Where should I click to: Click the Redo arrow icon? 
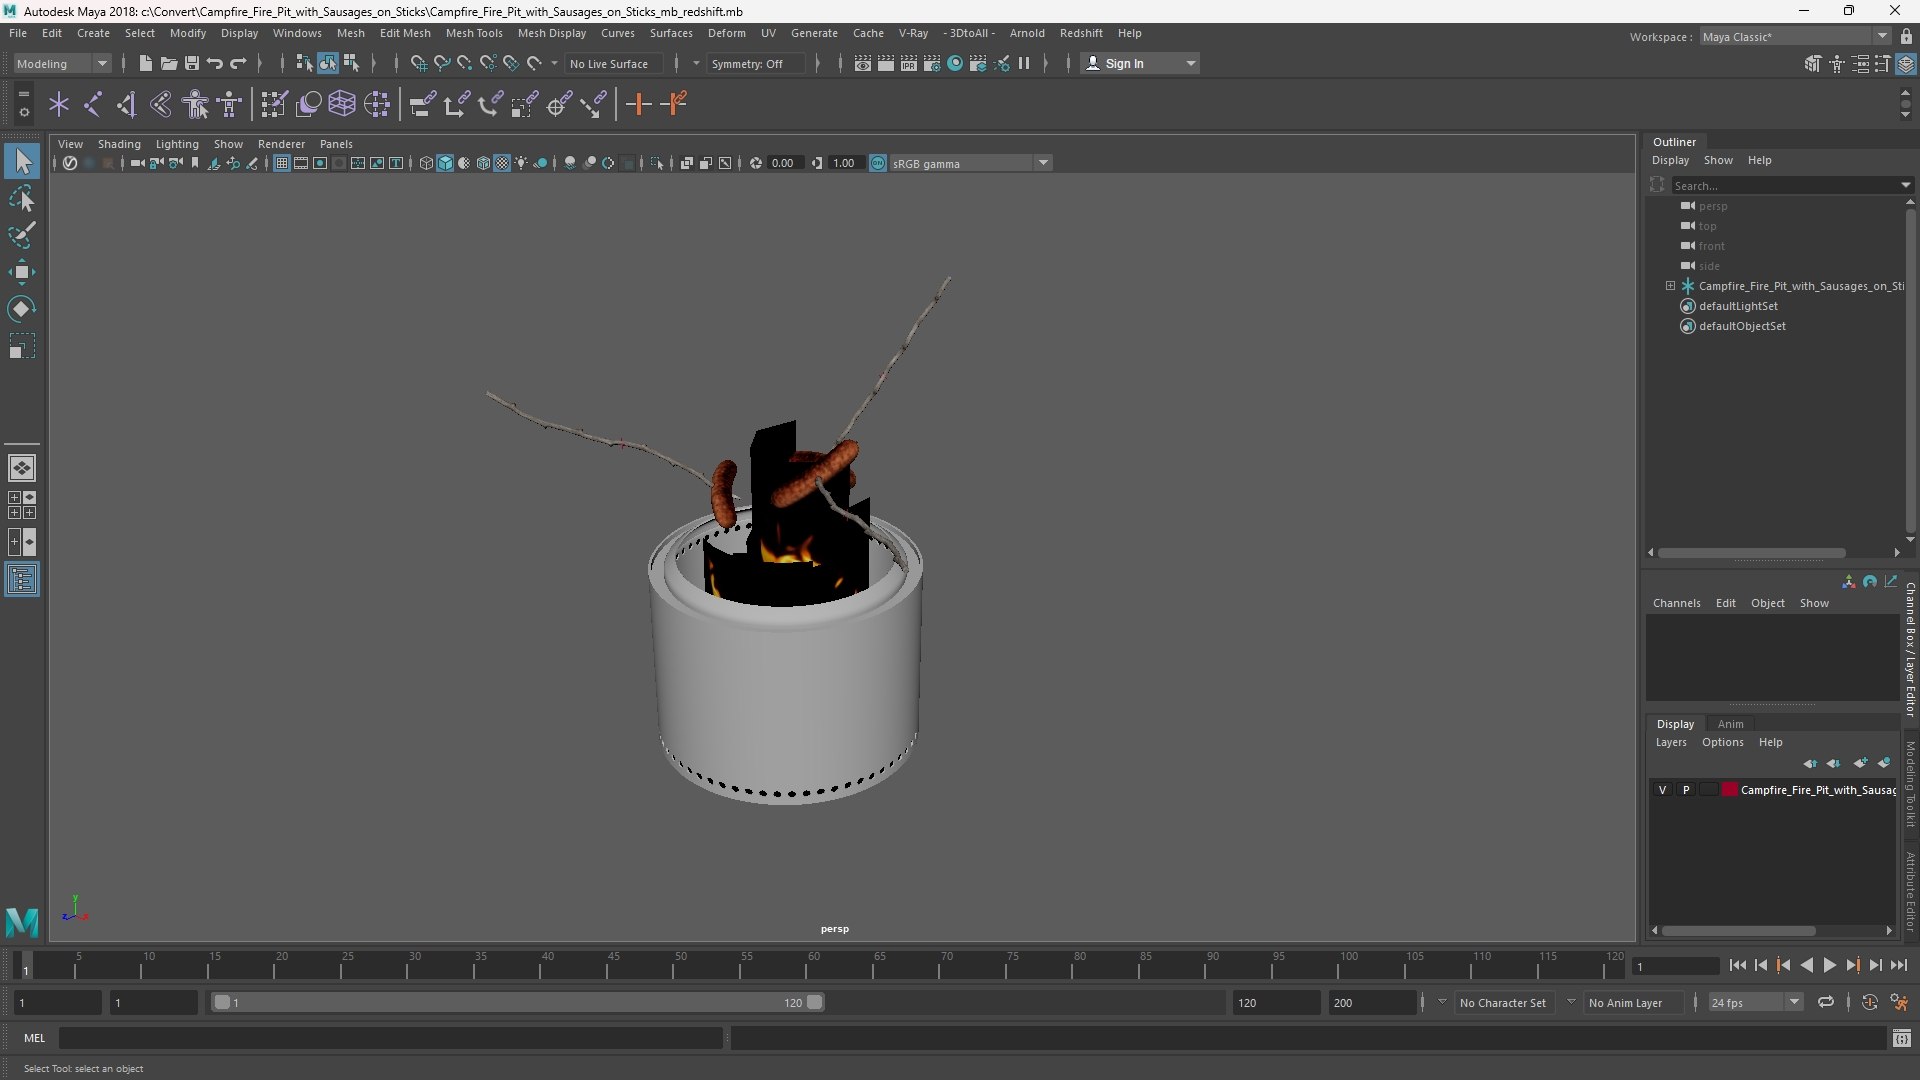click(x=238, y=63)
